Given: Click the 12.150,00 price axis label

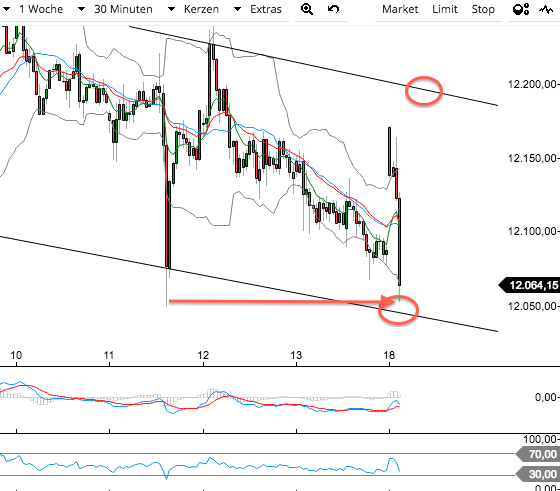Looking at the screenshot, I should tap(532, 158).
